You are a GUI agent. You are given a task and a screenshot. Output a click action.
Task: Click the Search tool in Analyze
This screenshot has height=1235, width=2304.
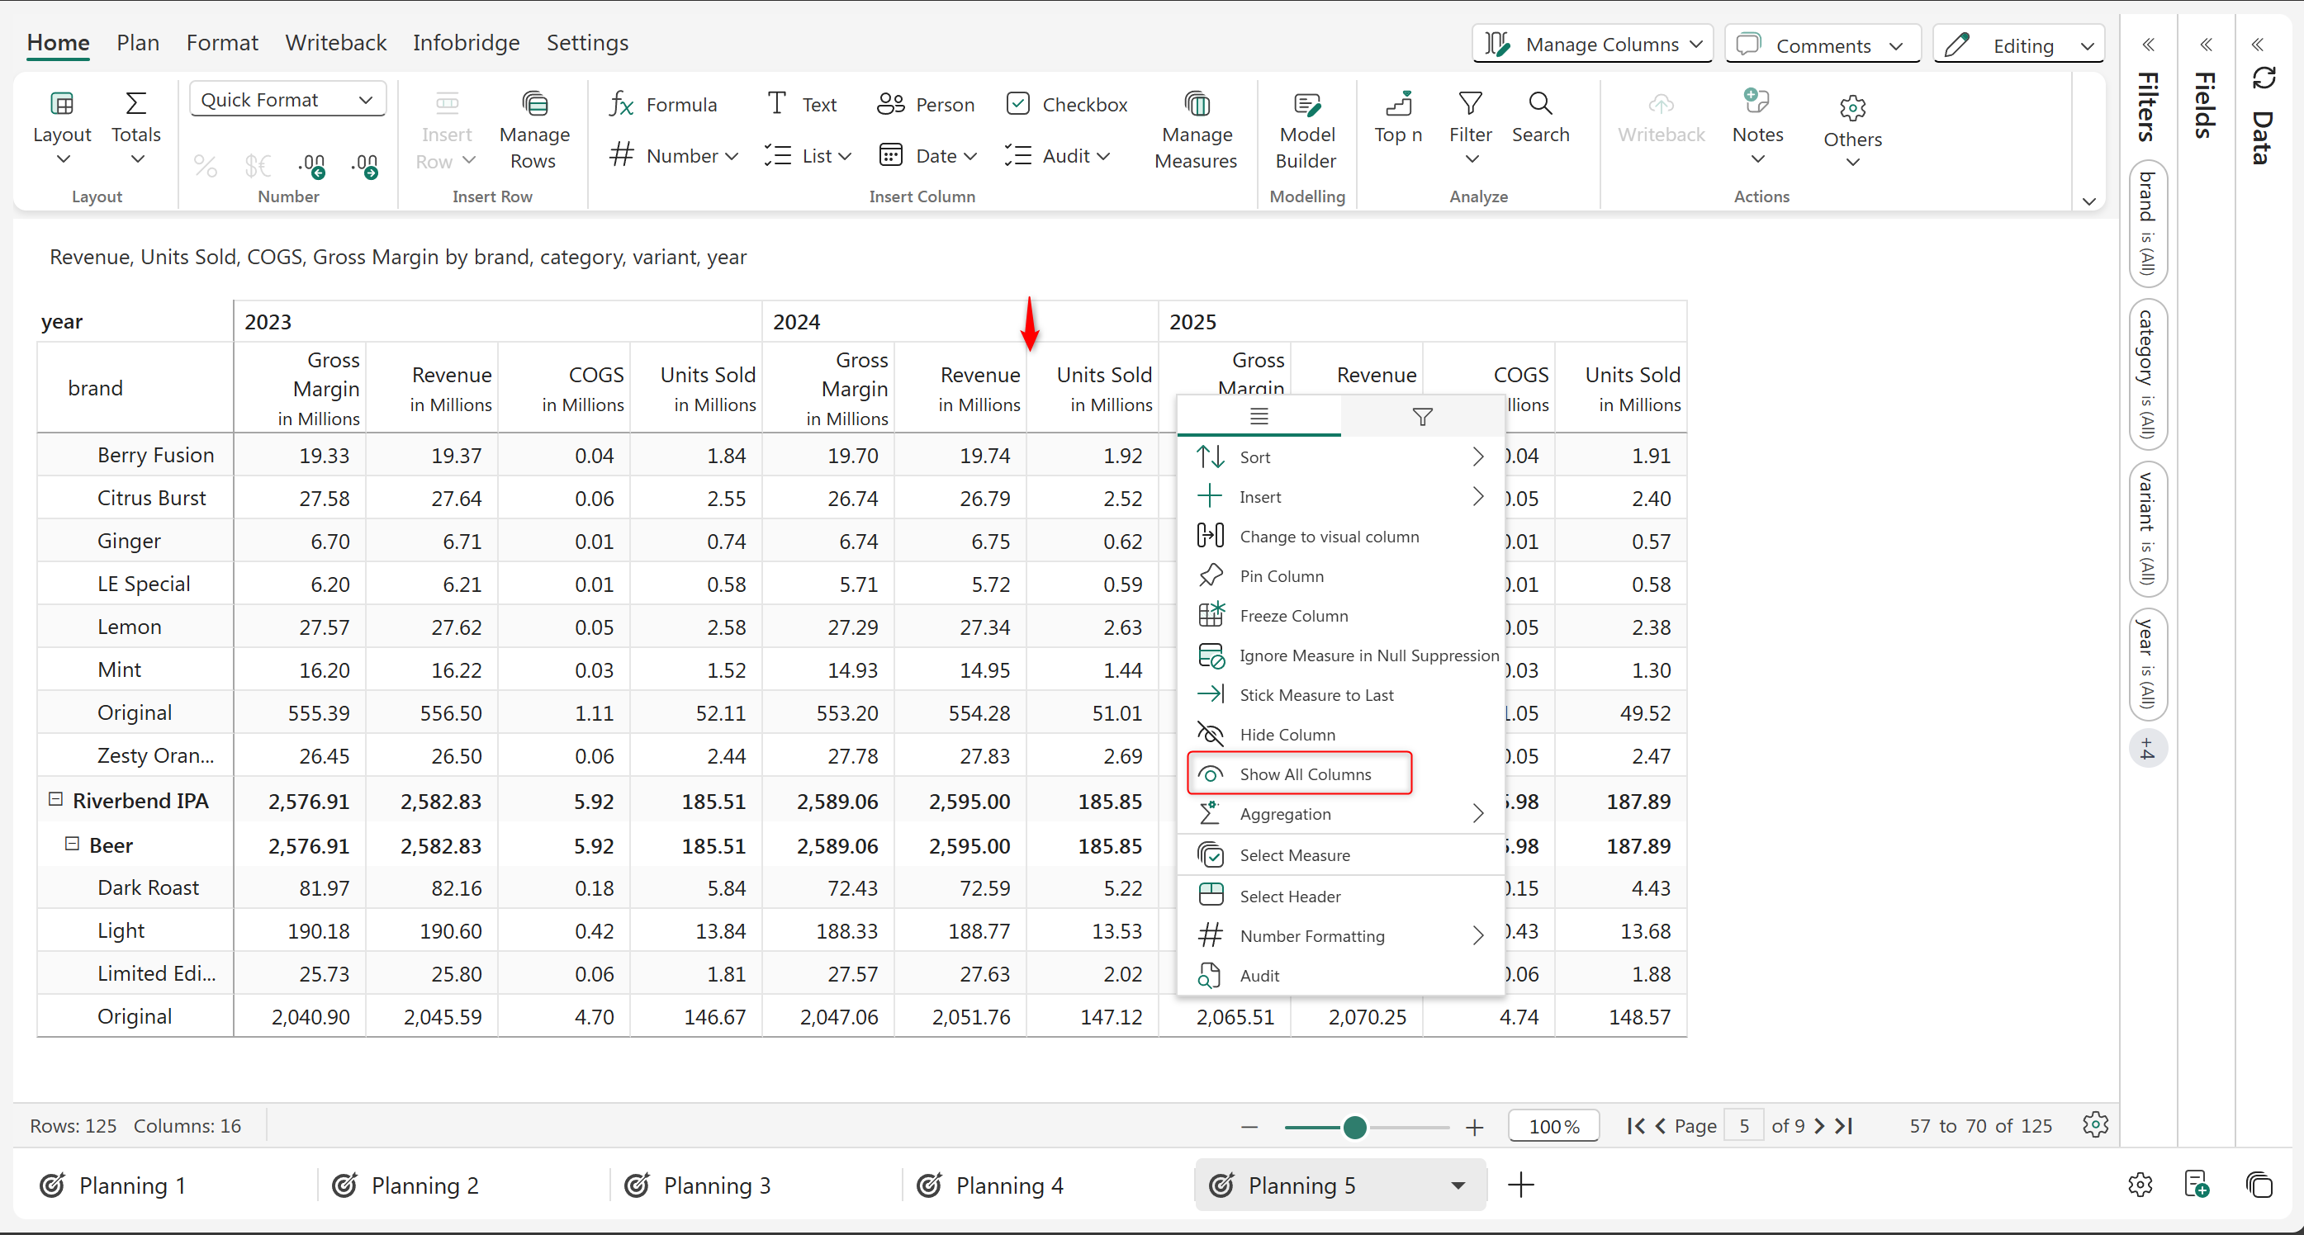1540,117
